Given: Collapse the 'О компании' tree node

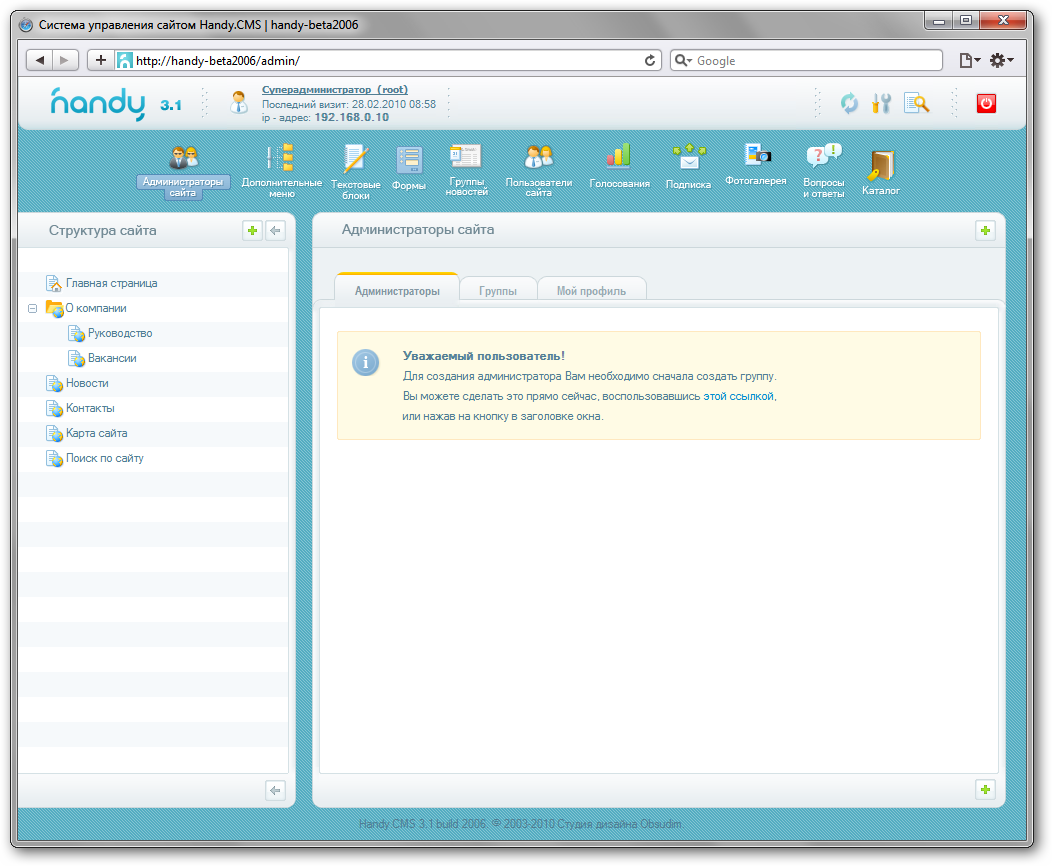Looking at the screenshot, I should pos(33,309).
